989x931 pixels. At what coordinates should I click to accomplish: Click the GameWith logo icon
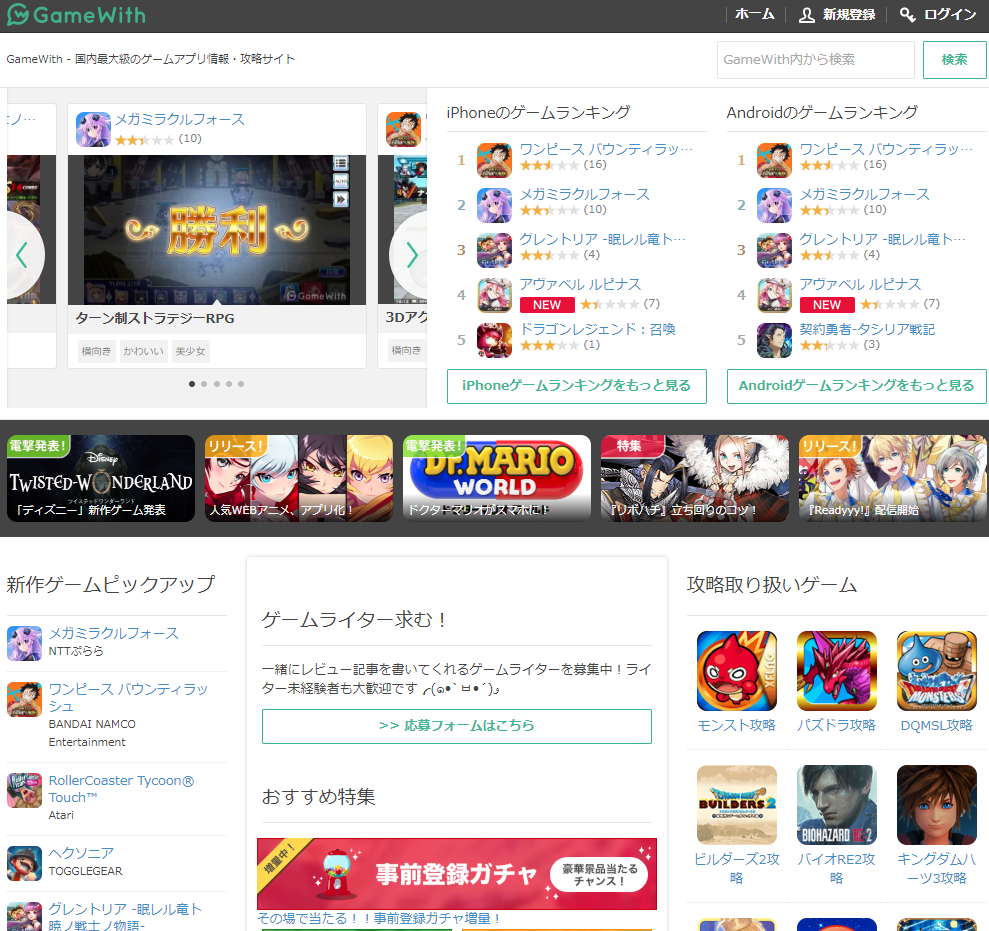(x=18, y=15)
